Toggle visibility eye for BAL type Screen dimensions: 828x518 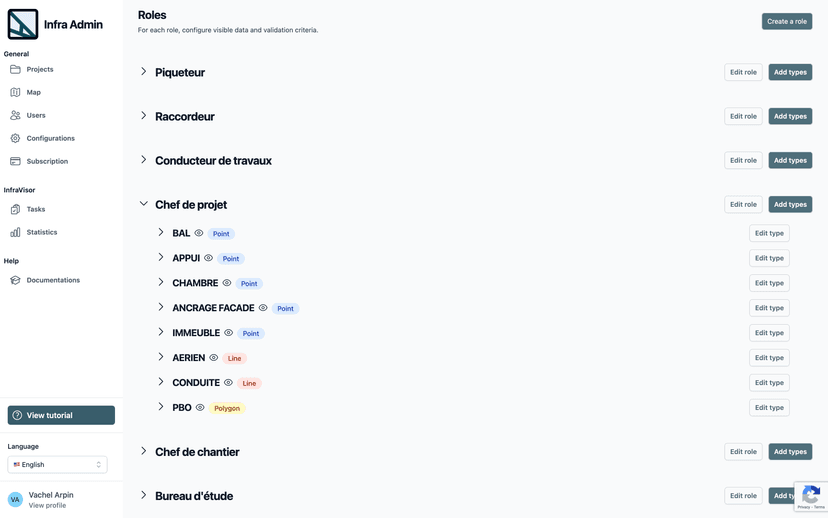pos(199,233)
